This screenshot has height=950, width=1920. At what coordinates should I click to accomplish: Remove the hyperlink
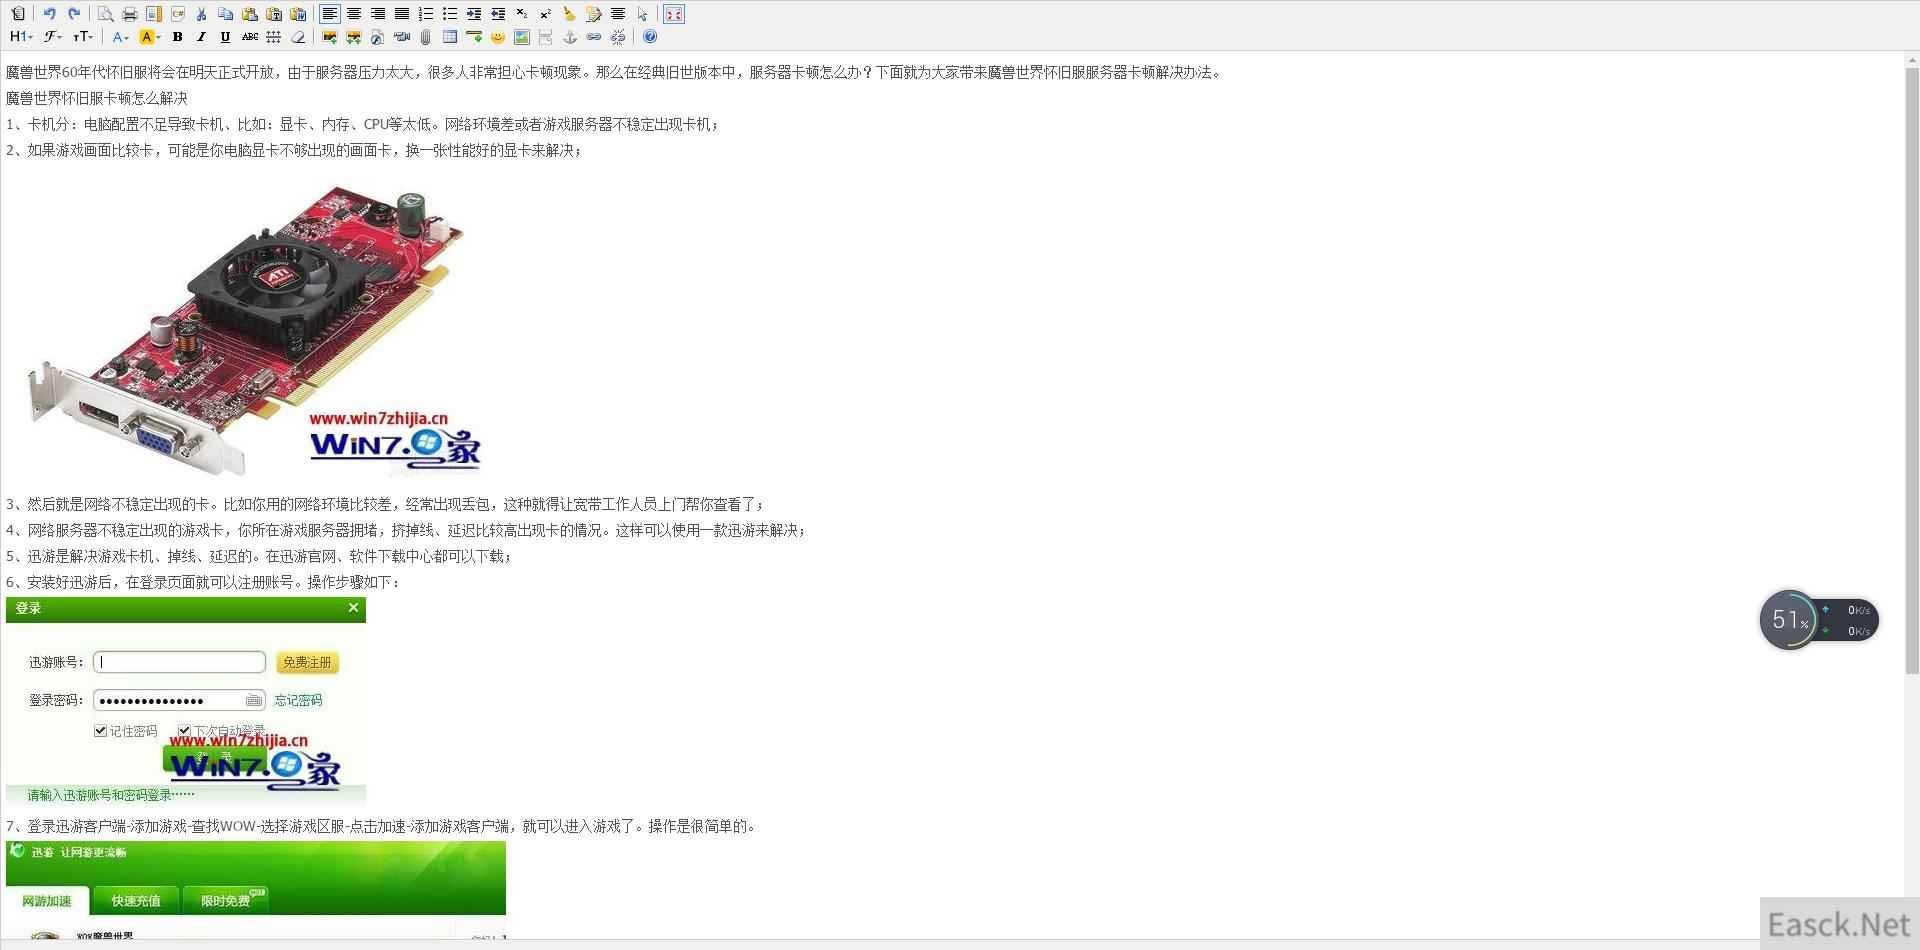pos(618,37)
